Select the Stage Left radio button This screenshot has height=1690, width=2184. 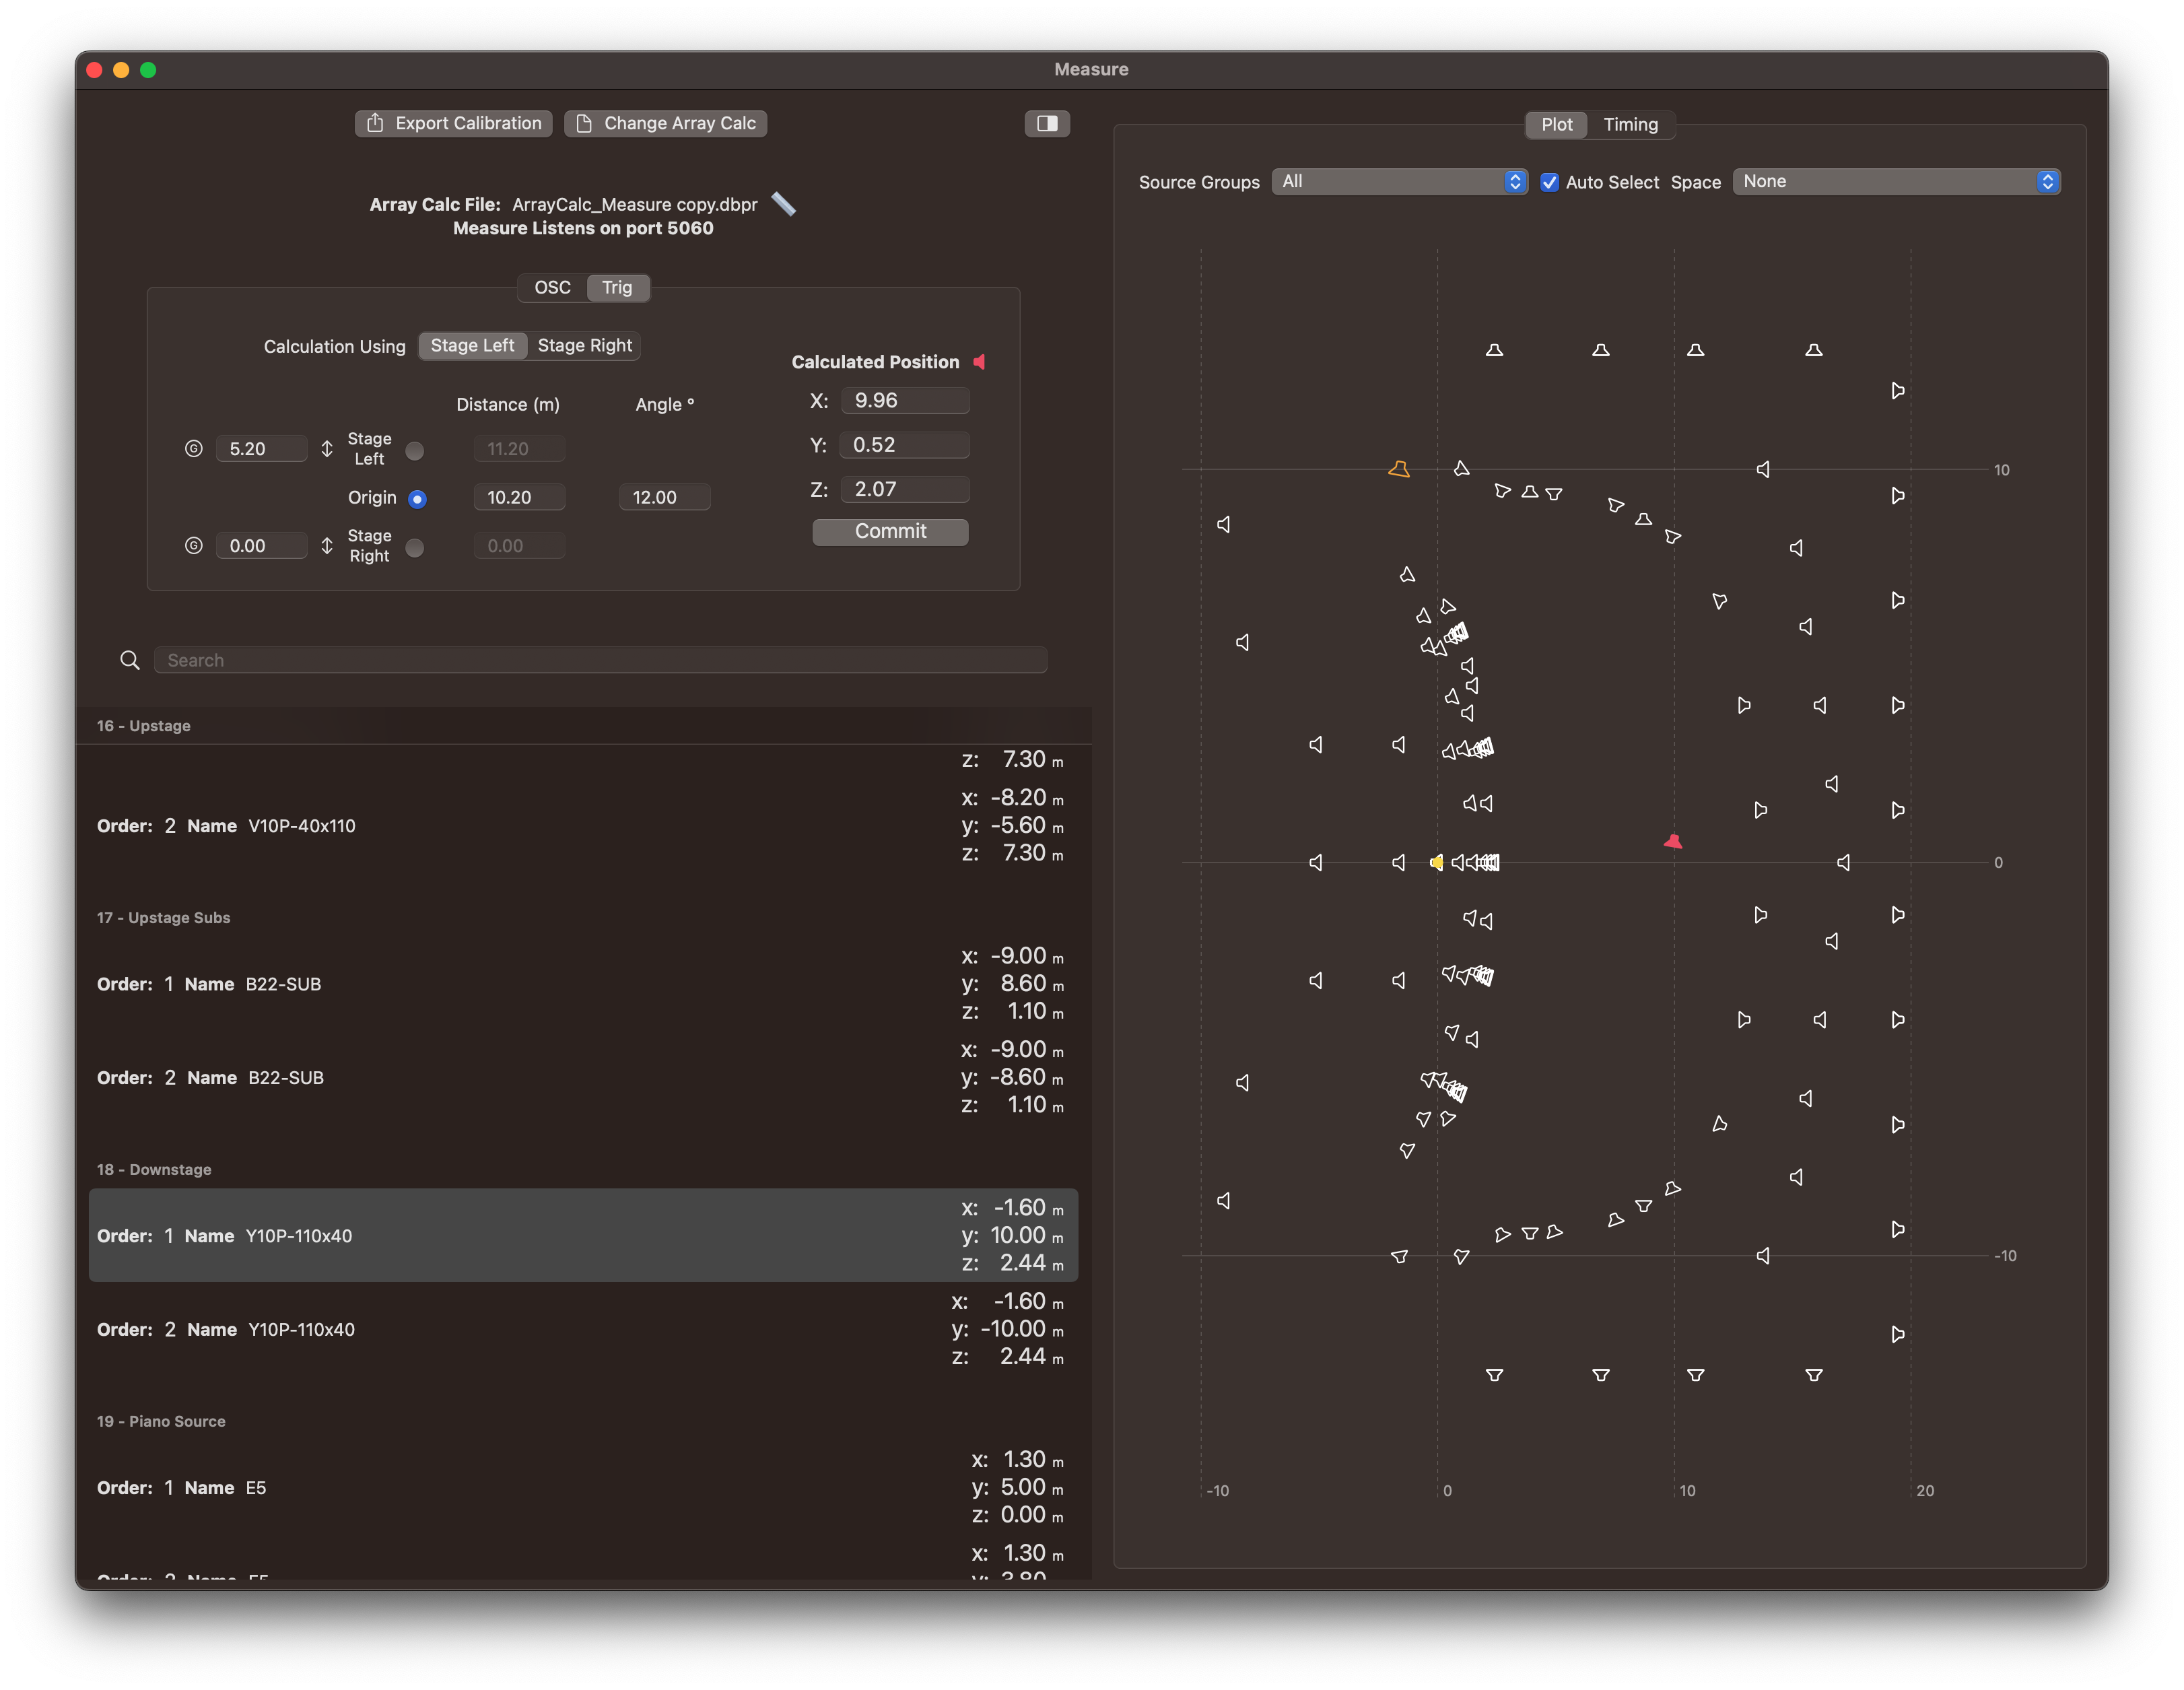point(415,451)
